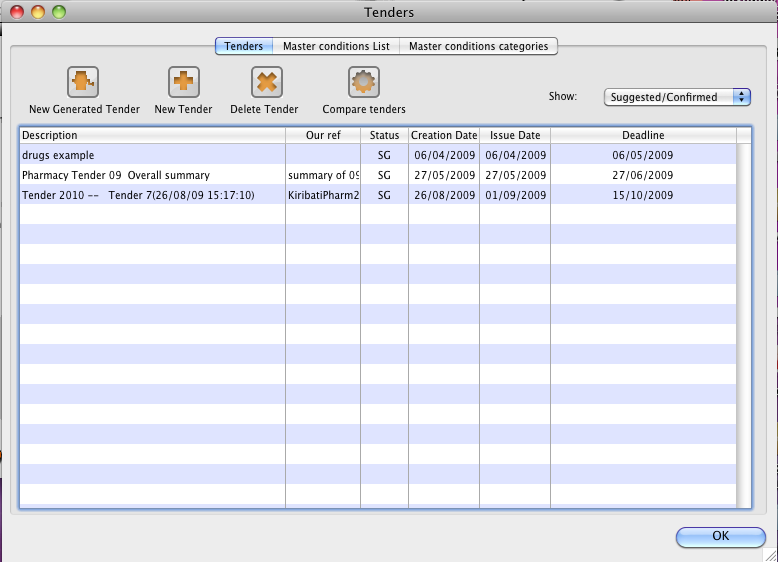Sort by Creation Date column header
Image resolution: width=778 pixels, height=562 pixels.
(x=444, y=135)
